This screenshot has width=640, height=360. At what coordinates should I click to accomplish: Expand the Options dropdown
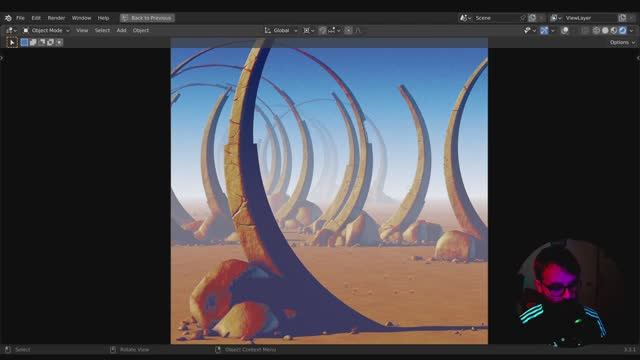click(x=622, y=42)
